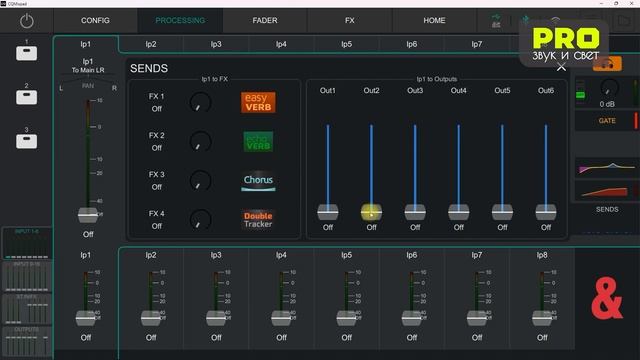Click the Out5 send fader handle

click(502, 212)
